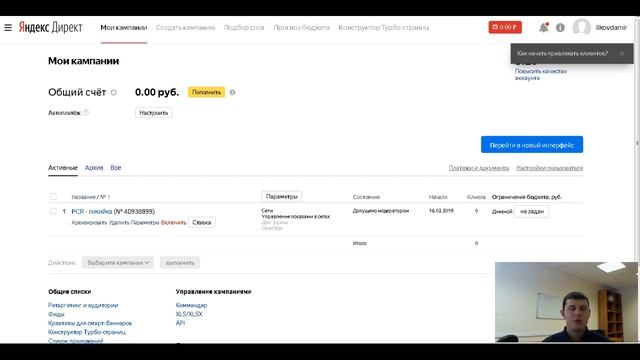This screenshot has height=360, width=640.
Task: Open Настройки пользователя link
Action: [x=549, y=168]
